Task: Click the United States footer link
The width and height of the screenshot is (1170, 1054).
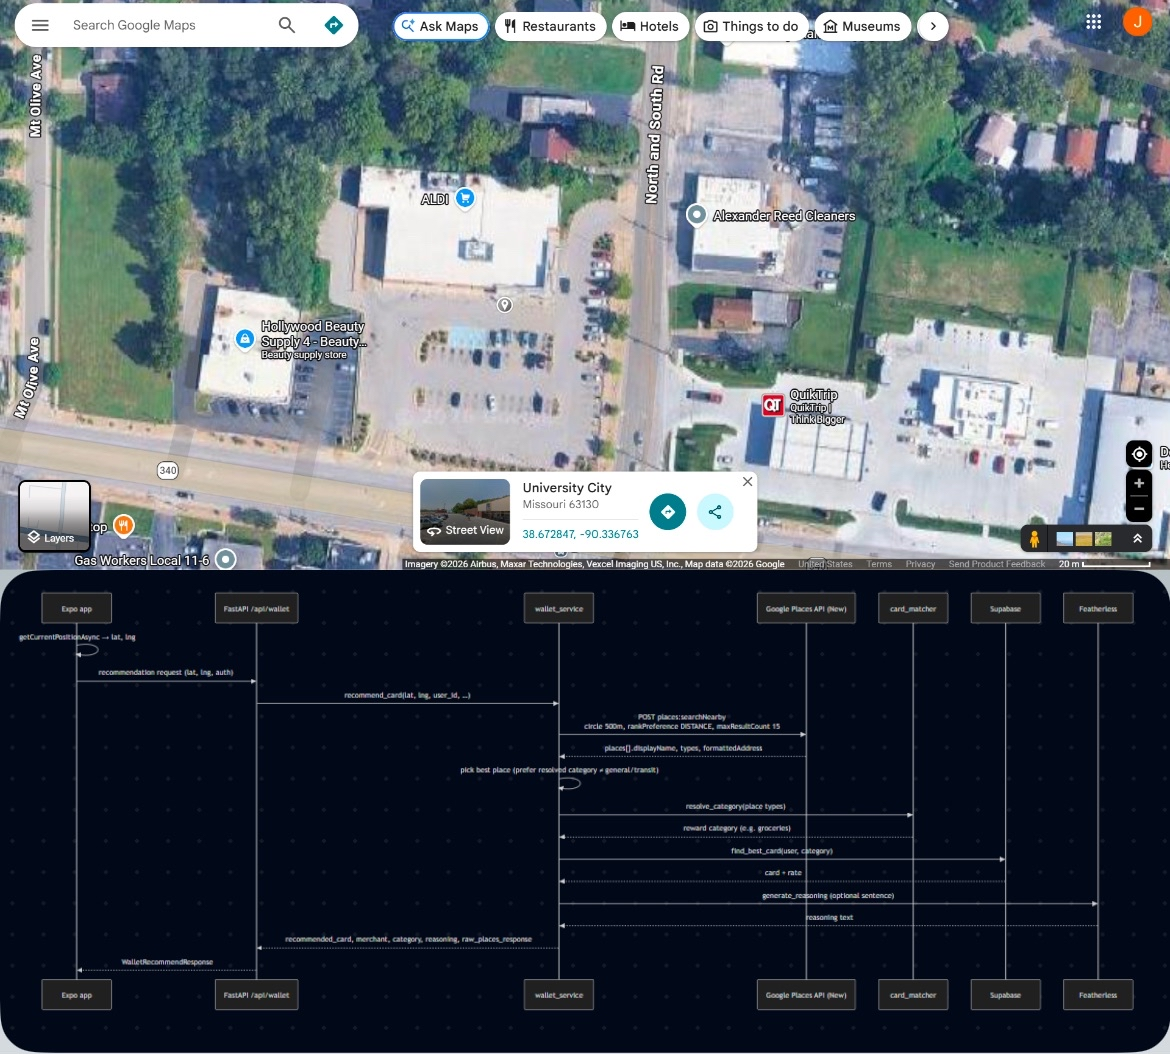Action: 825,564
